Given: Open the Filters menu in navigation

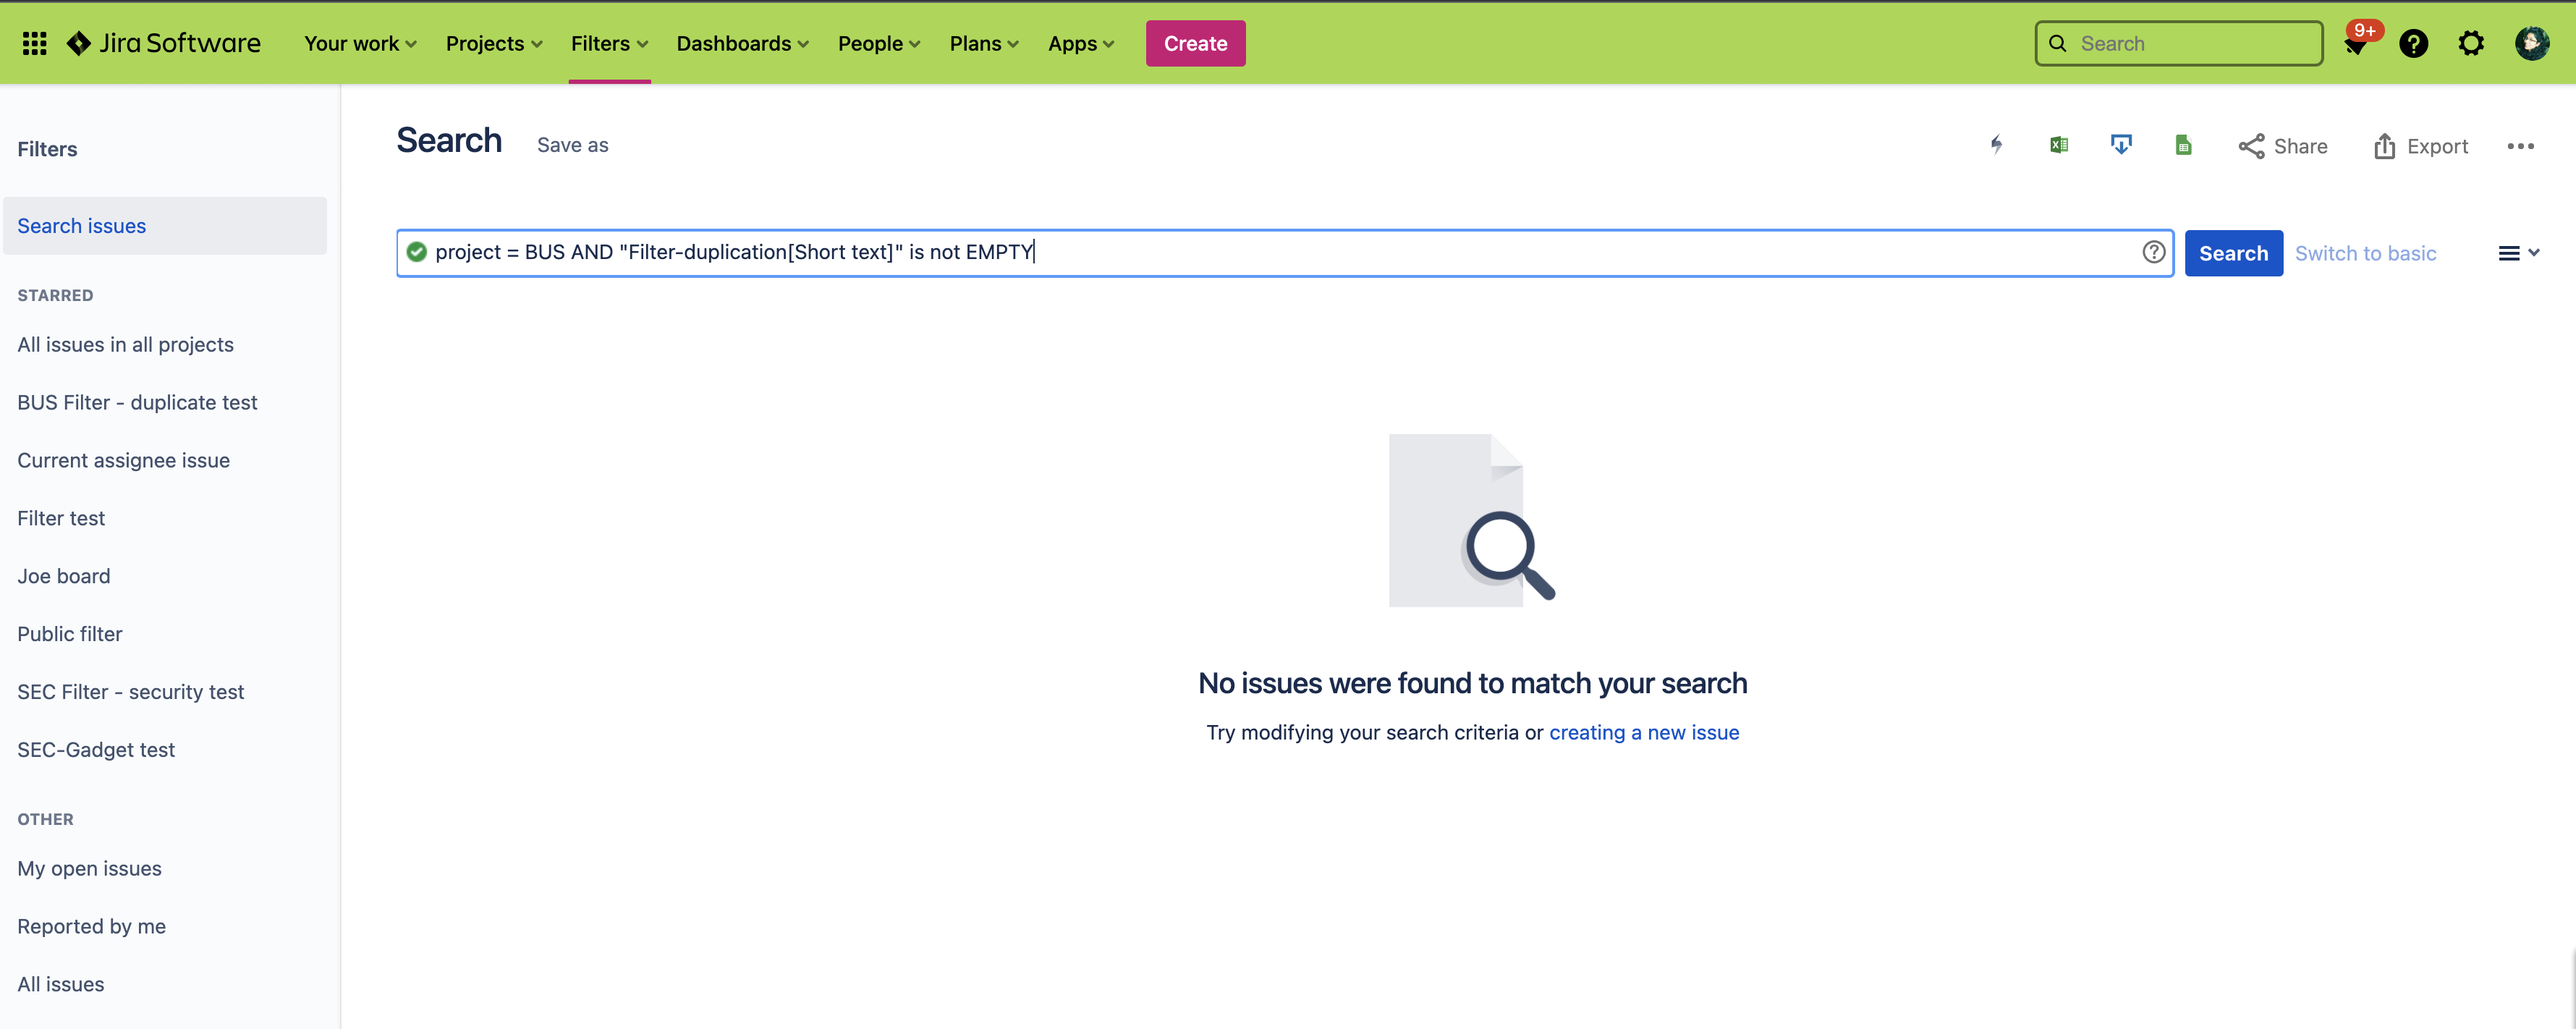Looking at the screenshot, I should click(609, 44).
